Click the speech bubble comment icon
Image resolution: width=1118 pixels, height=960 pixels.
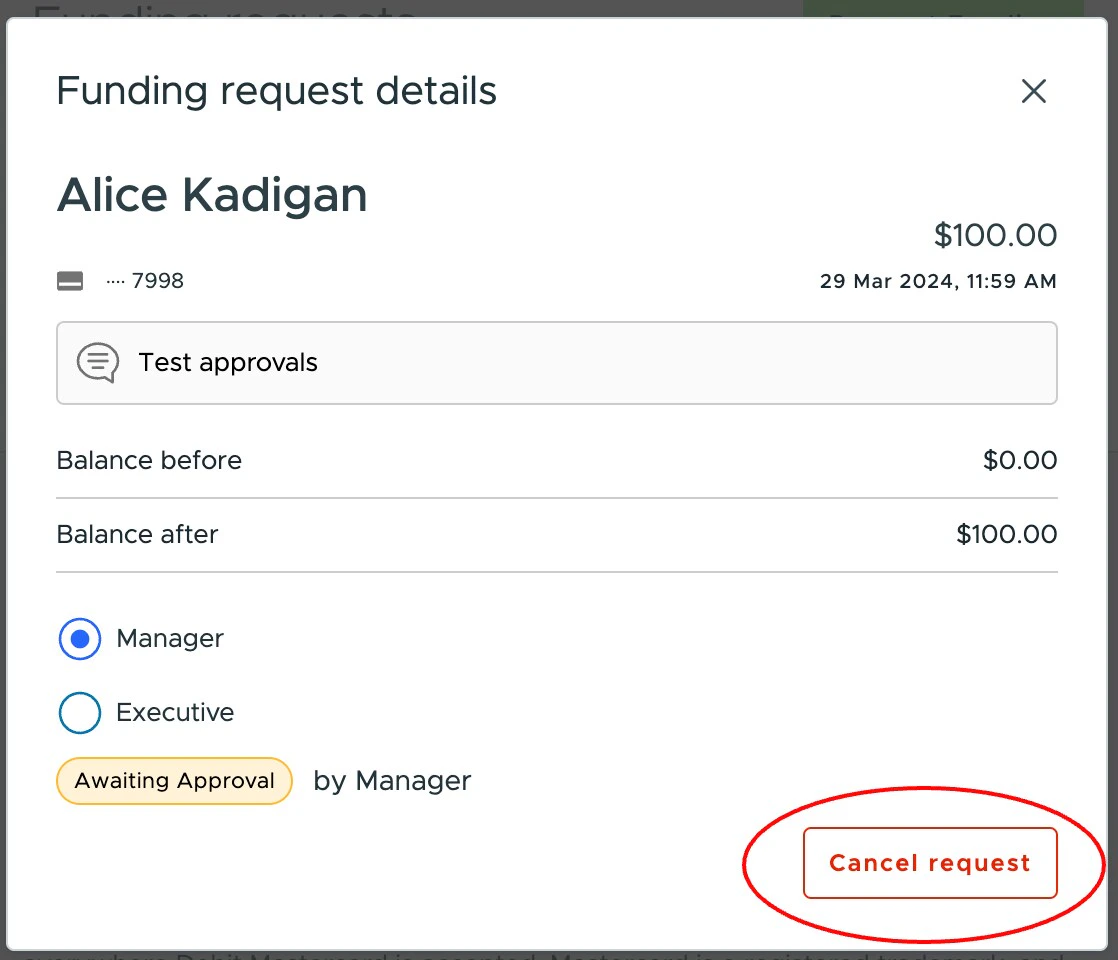96,362
